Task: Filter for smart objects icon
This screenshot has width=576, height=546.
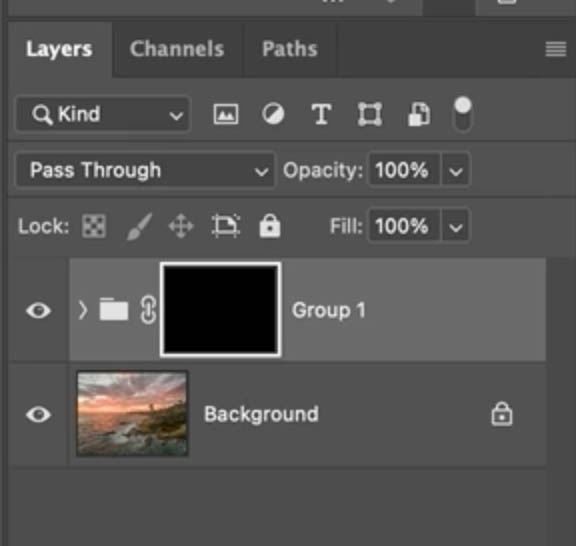Action: [x=419, y=114]
